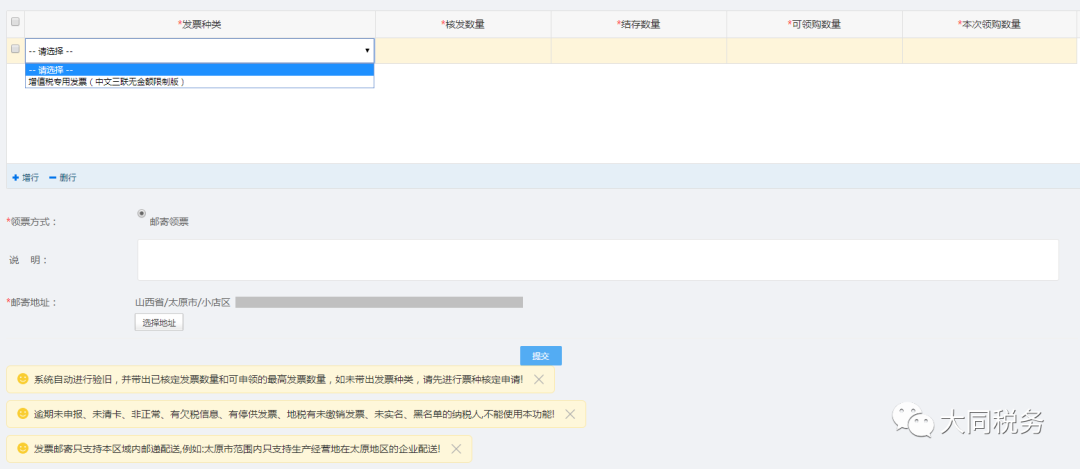Image resolution: width=1080 pixels, height=469 pixels.
Task: Check the first invoice row checkbox
Action: 15,49
